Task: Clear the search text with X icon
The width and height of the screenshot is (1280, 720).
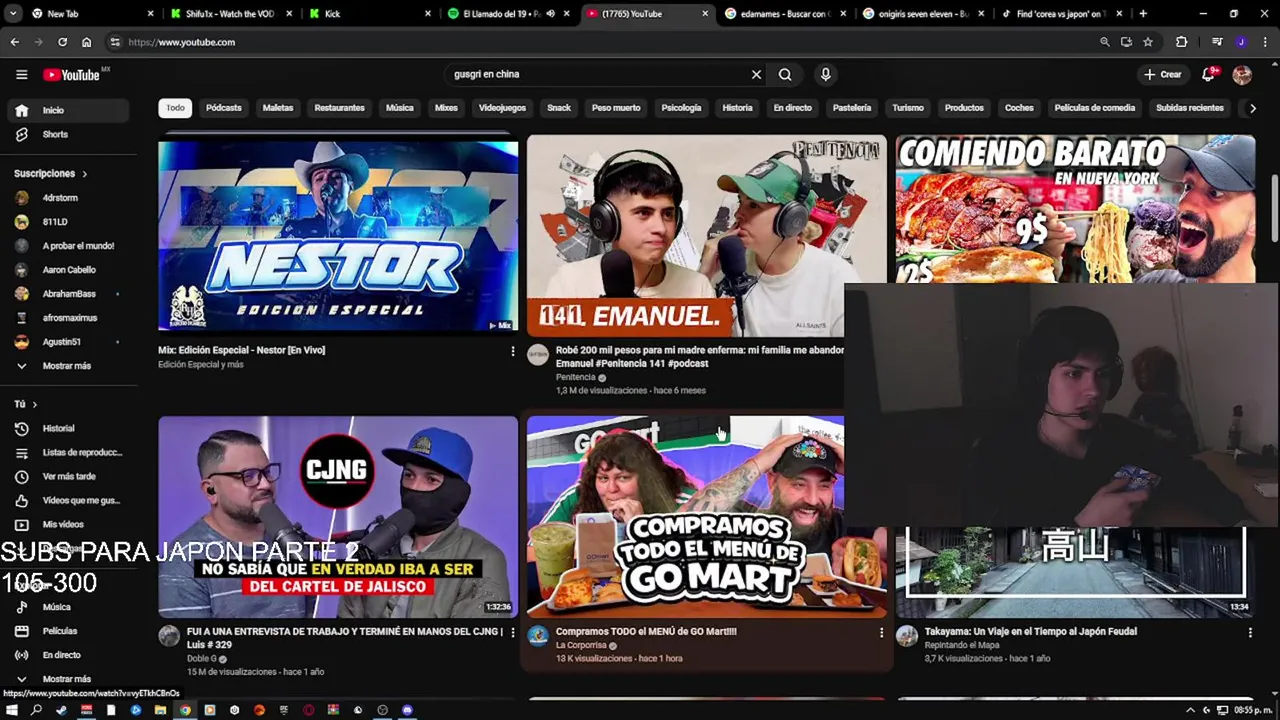Action: pyautogui.click(x=756, y=74)
